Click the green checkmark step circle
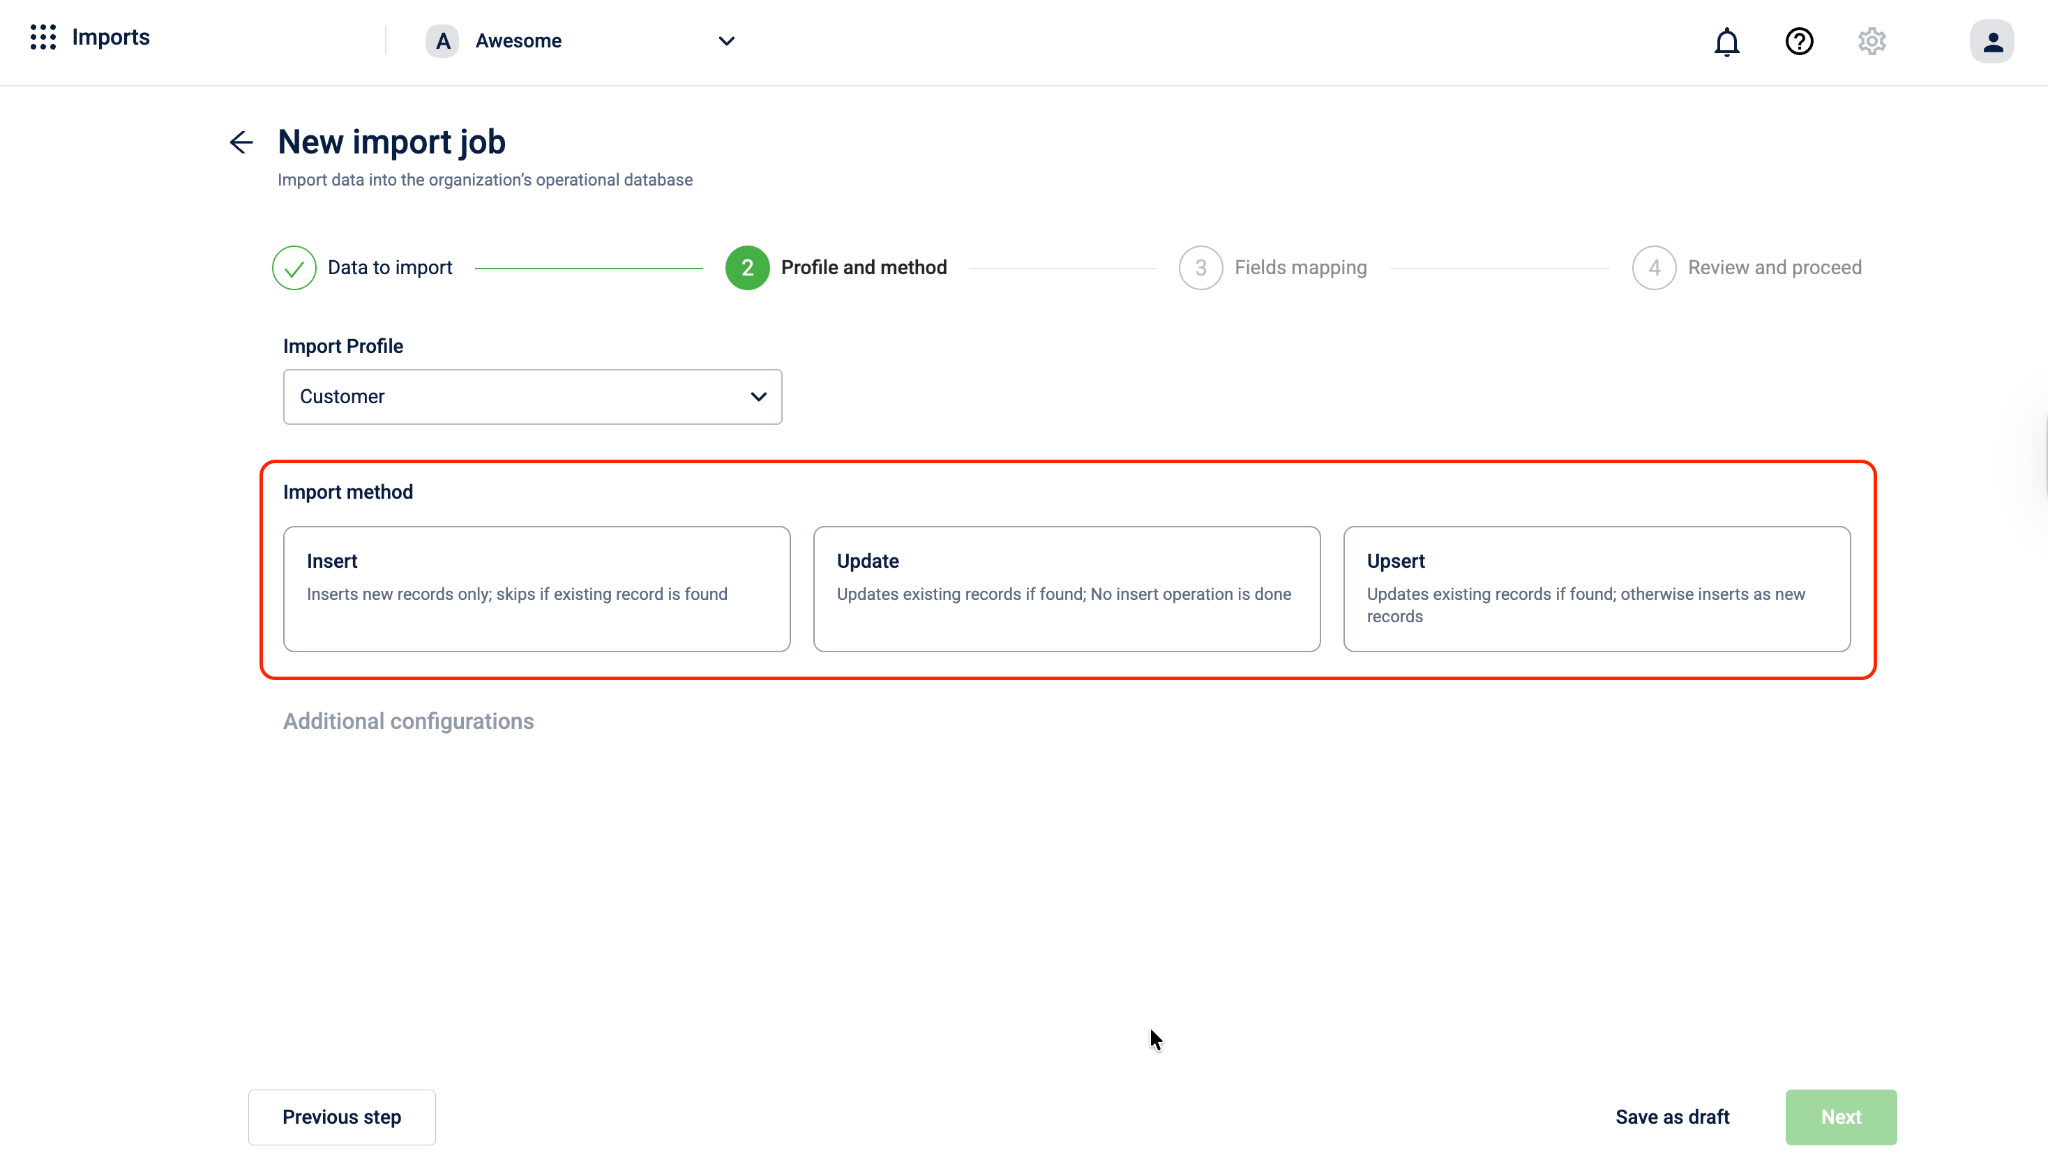2048x1162 pixels. tap(294, 268)
